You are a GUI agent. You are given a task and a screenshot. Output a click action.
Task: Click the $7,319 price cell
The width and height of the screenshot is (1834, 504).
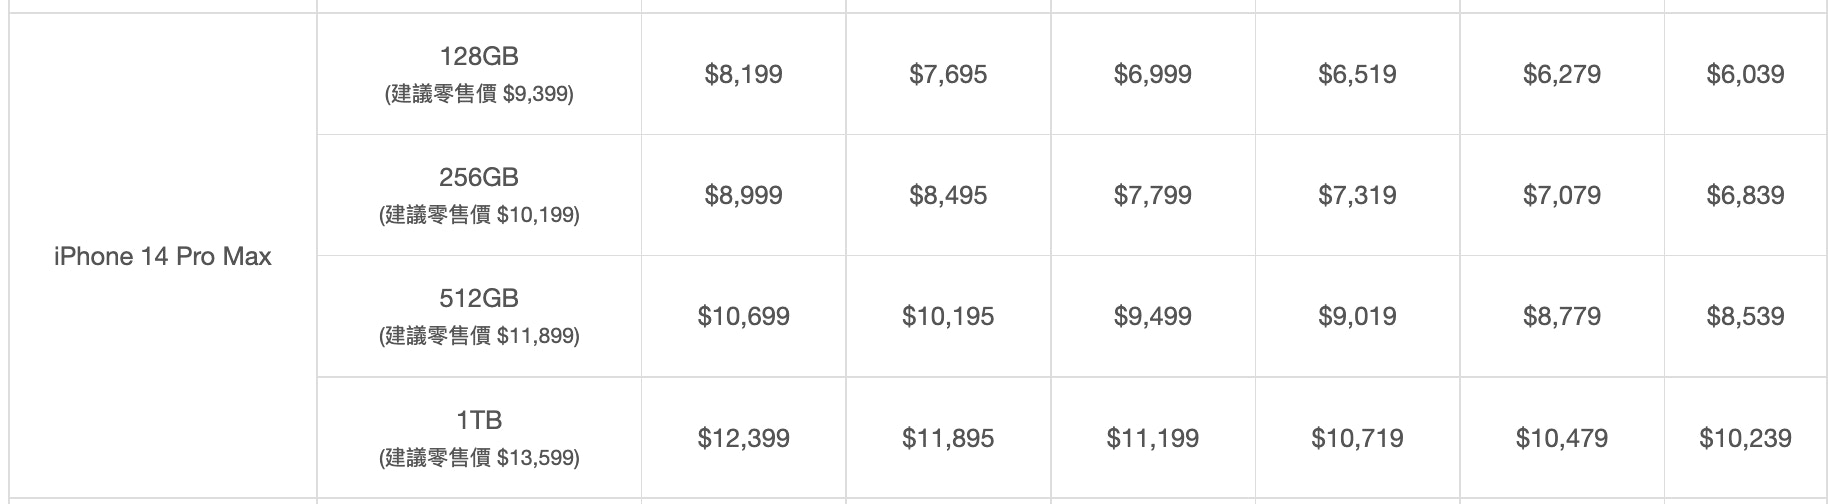(1357, 195)
